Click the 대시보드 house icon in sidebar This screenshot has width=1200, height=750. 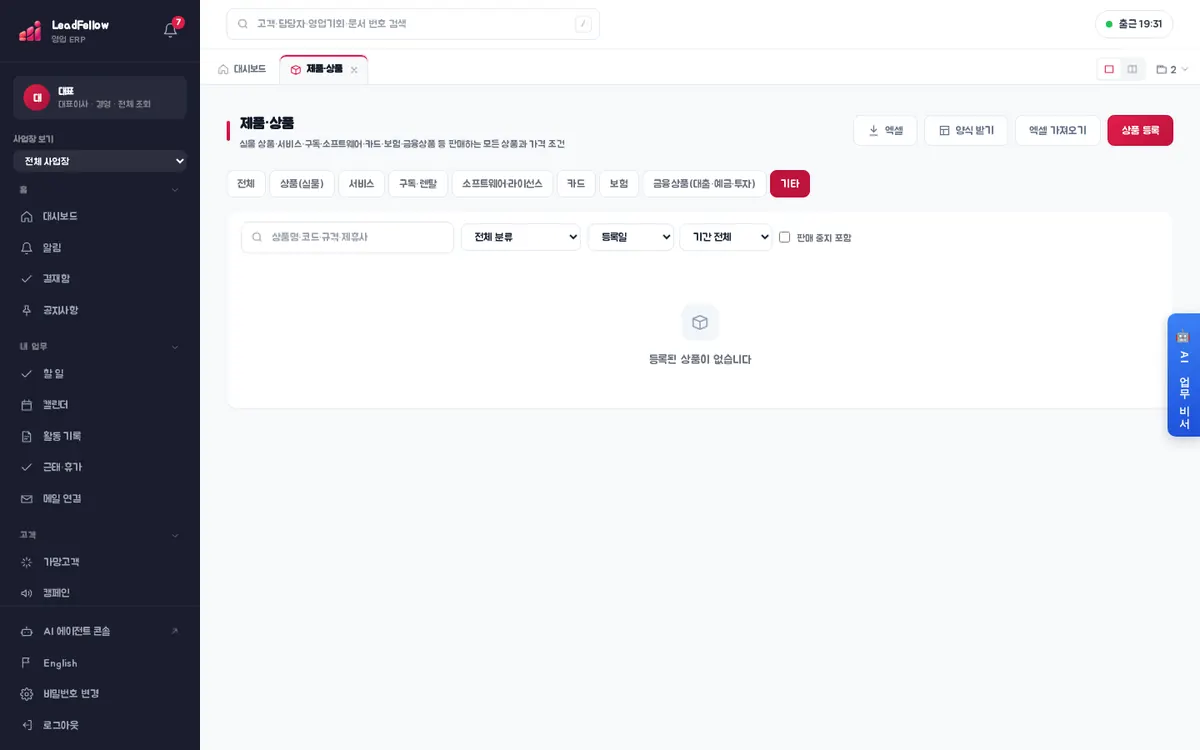(27, 216)
